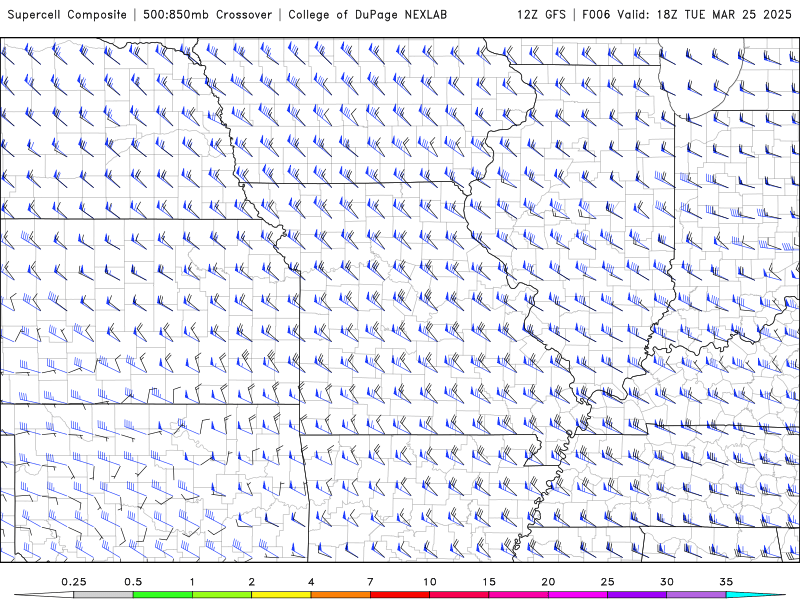This screenshot has width=800, height=600.
Task: Click the purple swatch between 25 and 30
Action: click(x=637, y=595)
